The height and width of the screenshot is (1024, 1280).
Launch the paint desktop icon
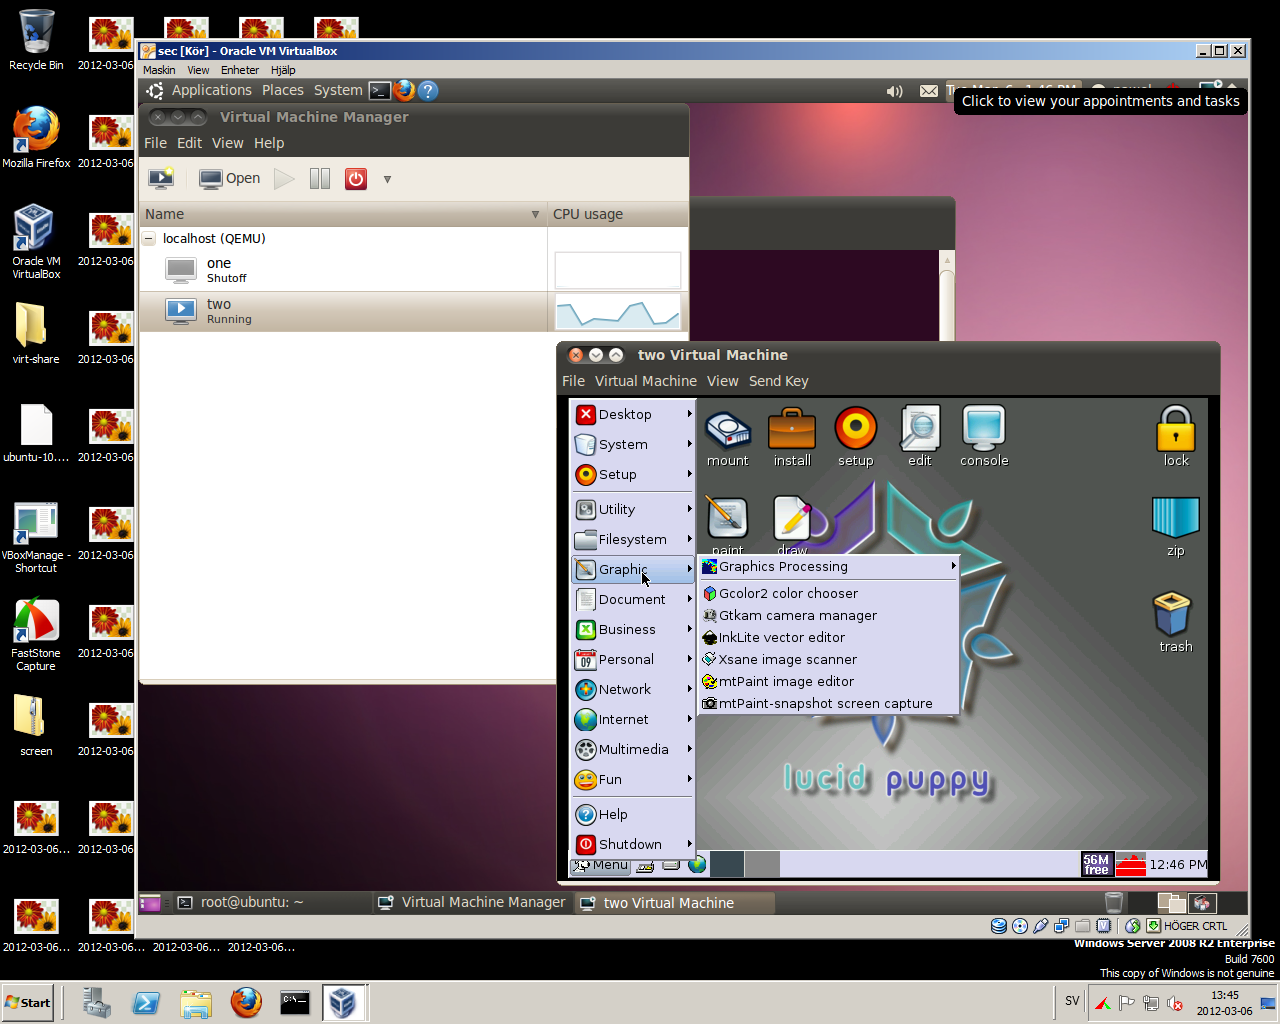(x=728, y=525)
